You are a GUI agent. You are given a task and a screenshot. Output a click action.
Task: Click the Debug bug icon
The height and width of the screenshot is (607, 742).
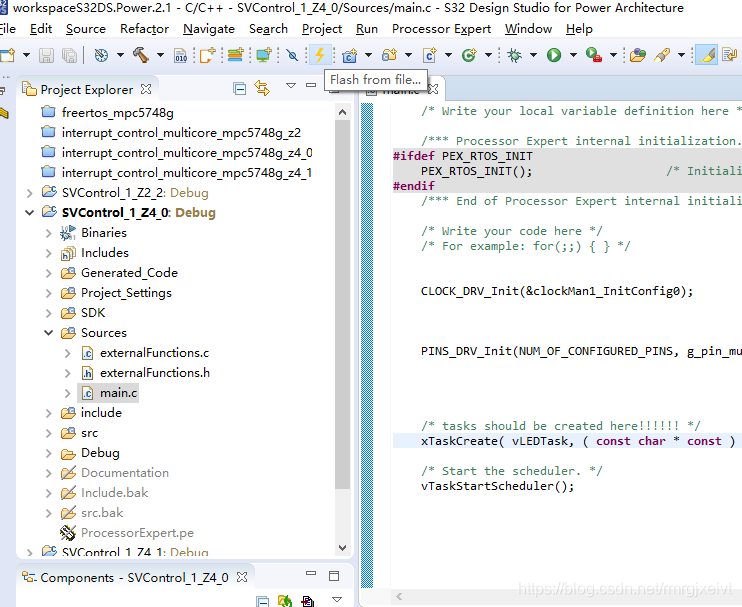(x=514, y=55)
